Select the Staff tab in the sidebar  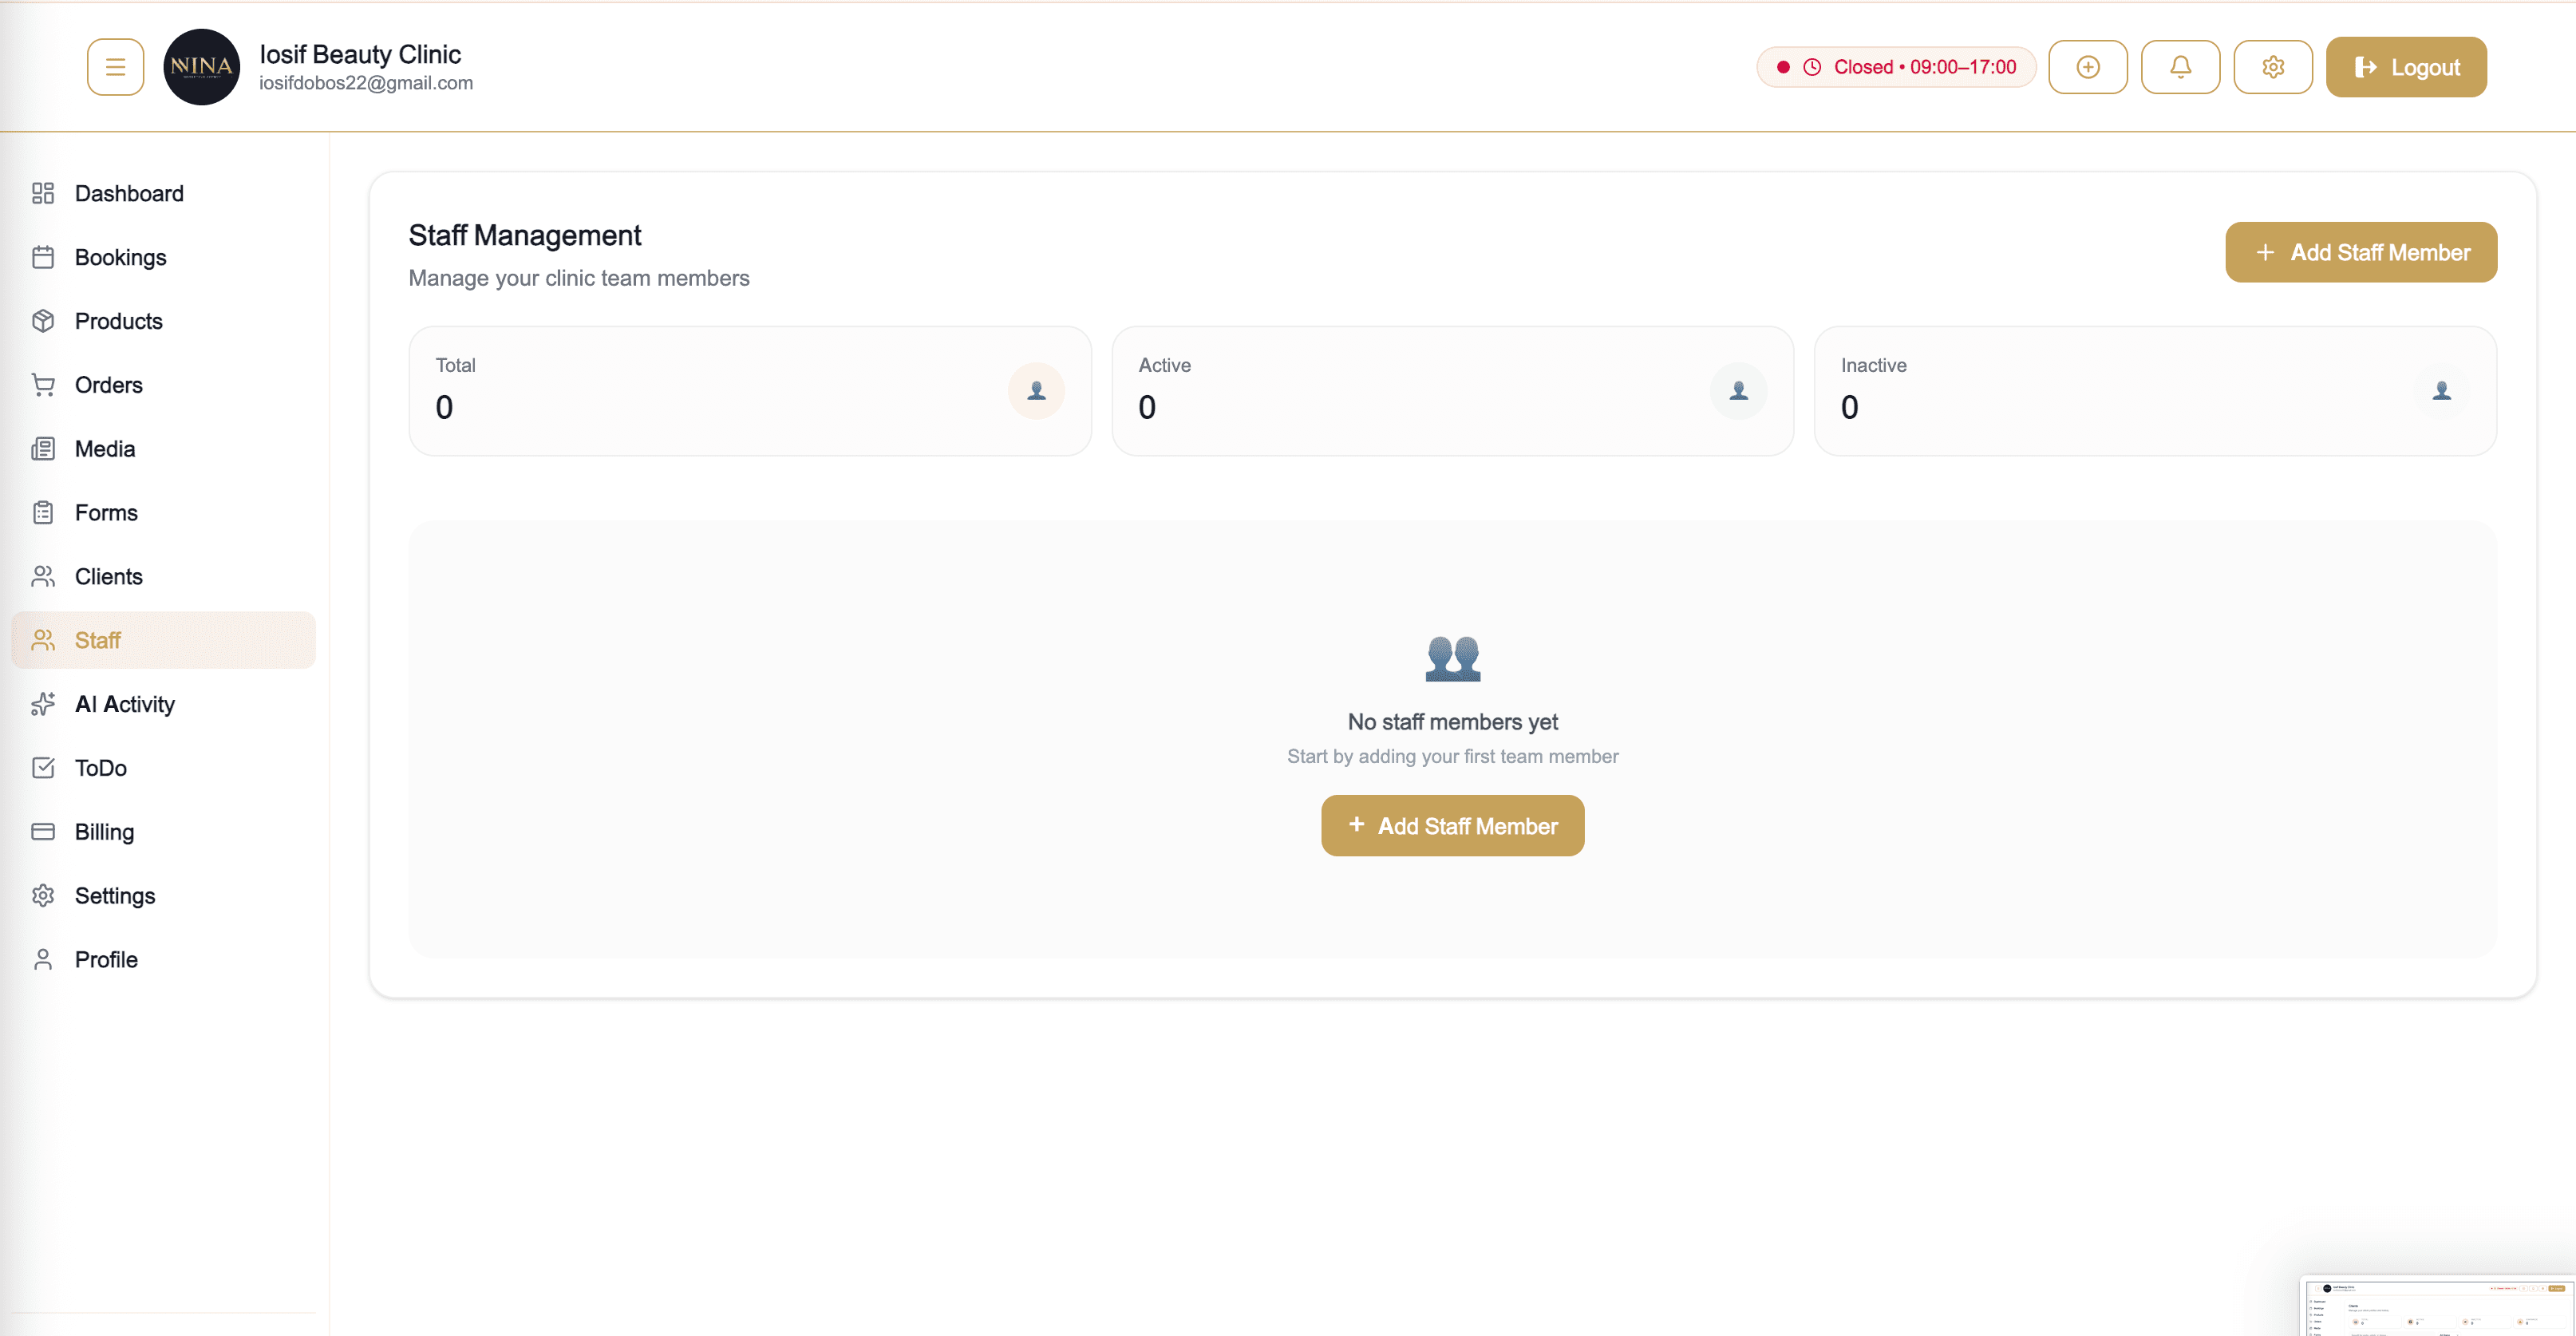click(x=97, y=640)
